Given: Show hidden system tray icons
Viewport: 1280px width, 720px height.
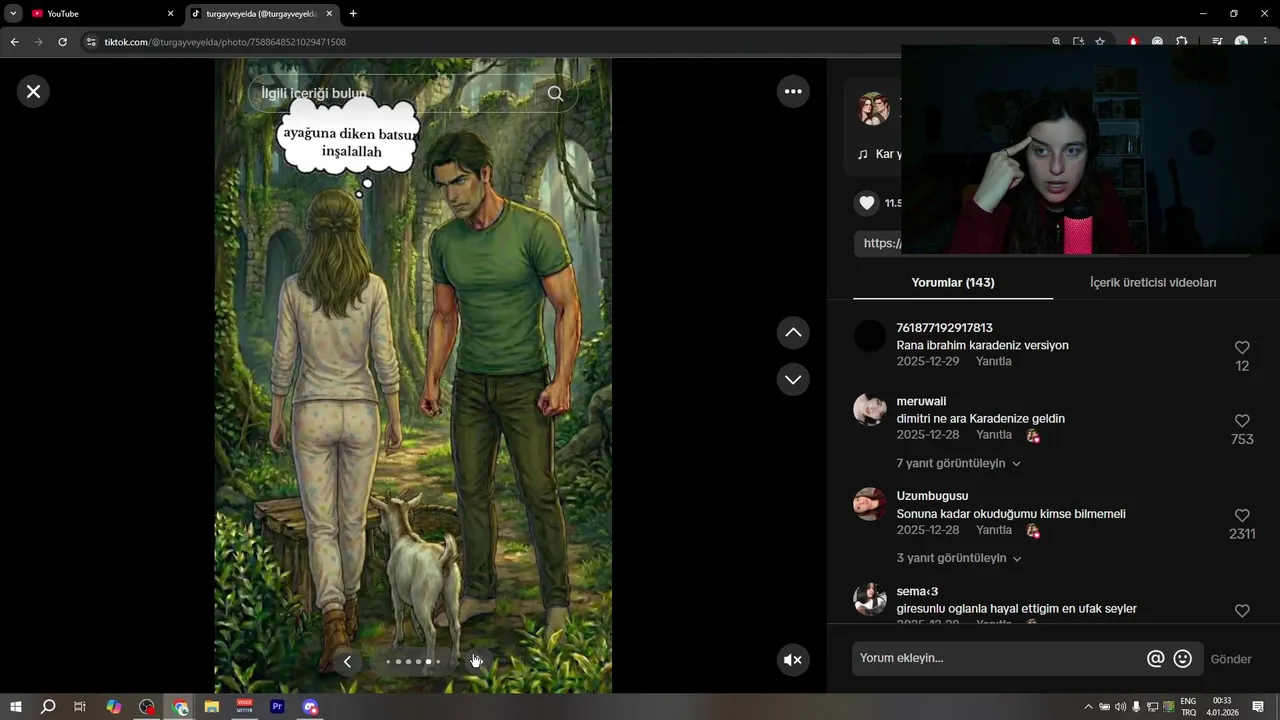Looking at the screenshot, I should pos(1088,707).
